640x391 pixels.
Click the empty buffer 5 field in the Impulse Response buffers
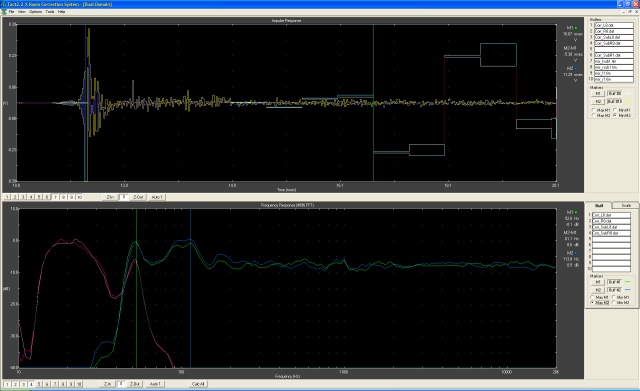pos(614,49)
